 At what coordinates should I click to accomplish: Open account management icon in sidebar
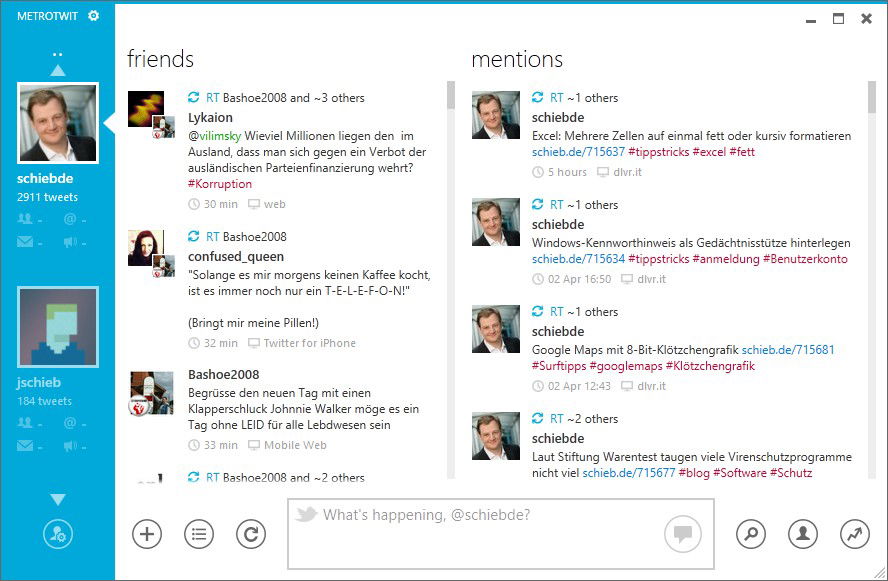58,534
